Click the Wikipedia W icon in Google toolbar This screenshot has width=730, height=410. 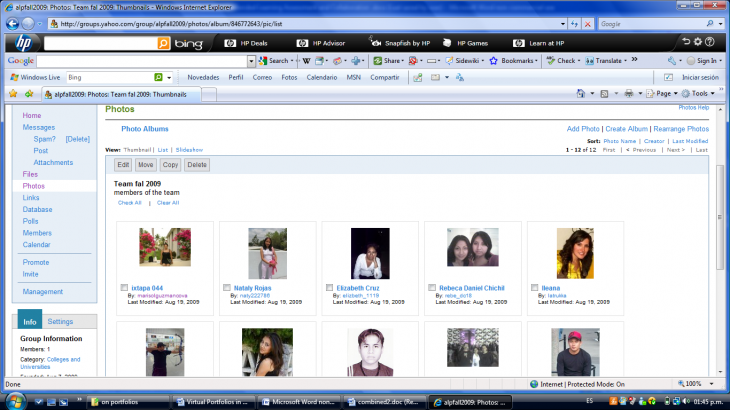point(306,60)
